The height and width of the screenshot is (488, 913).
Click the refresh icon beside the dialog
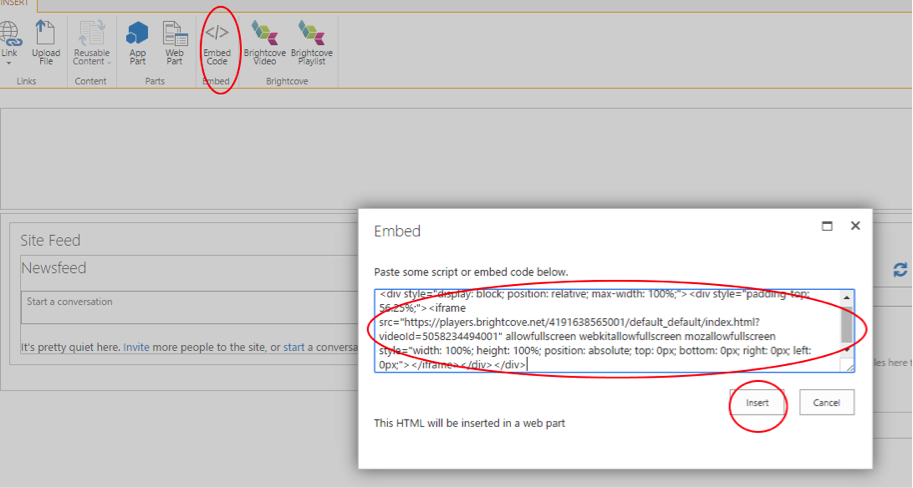click(x=900, y=270)
